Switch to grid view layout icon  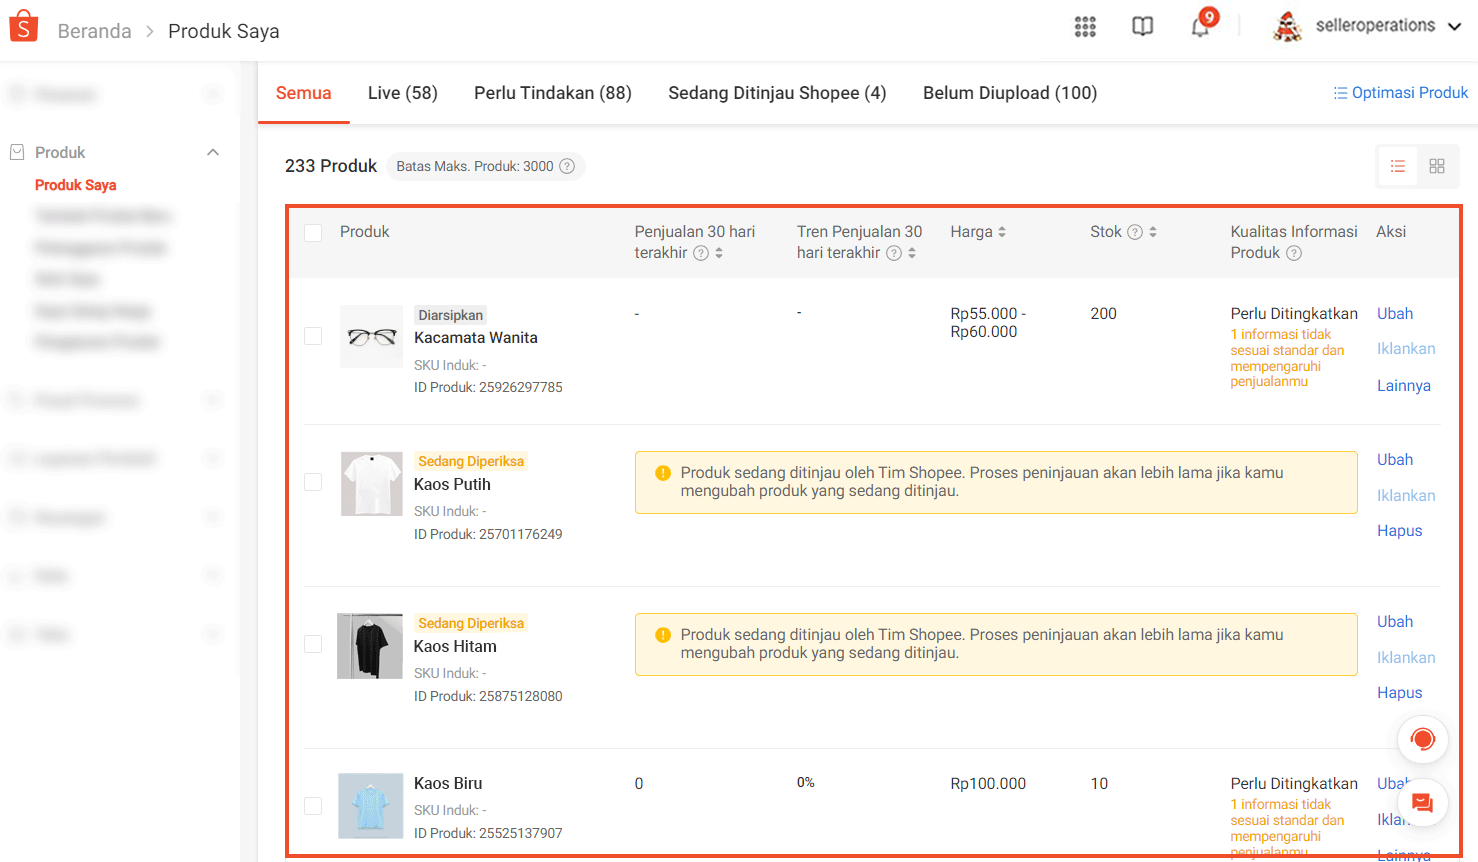[1437, 166]
